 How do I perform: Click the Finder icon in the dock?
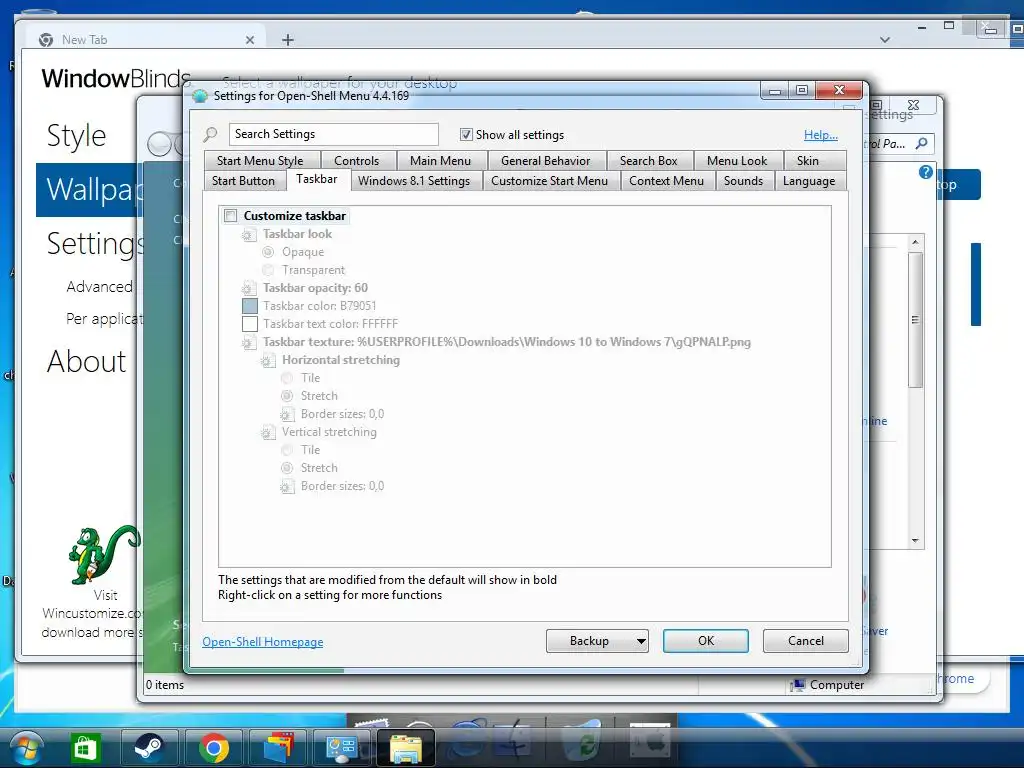coord(515,741)
